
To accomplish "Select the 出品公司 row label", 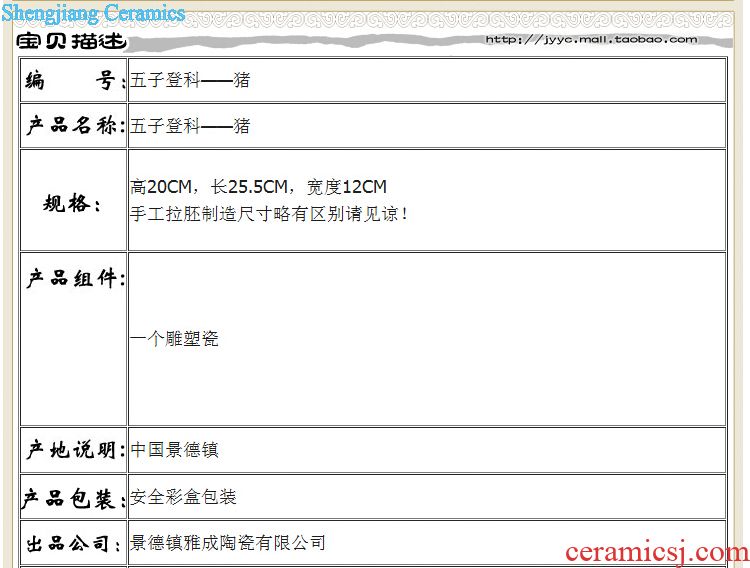I will [74, 543].
